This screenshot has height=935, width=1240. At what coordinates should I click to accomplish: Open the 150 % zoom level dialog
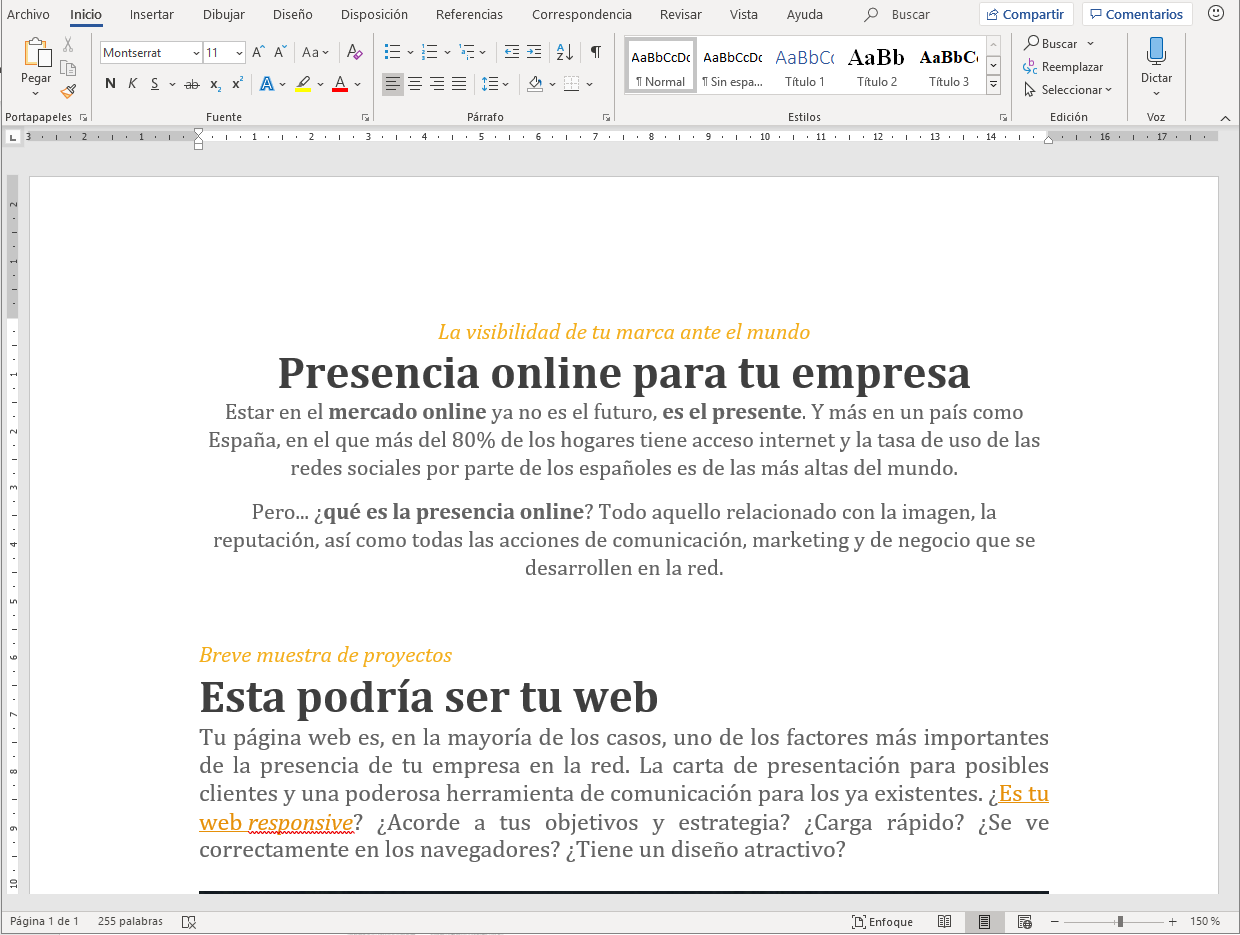(x=1205, y=921)
